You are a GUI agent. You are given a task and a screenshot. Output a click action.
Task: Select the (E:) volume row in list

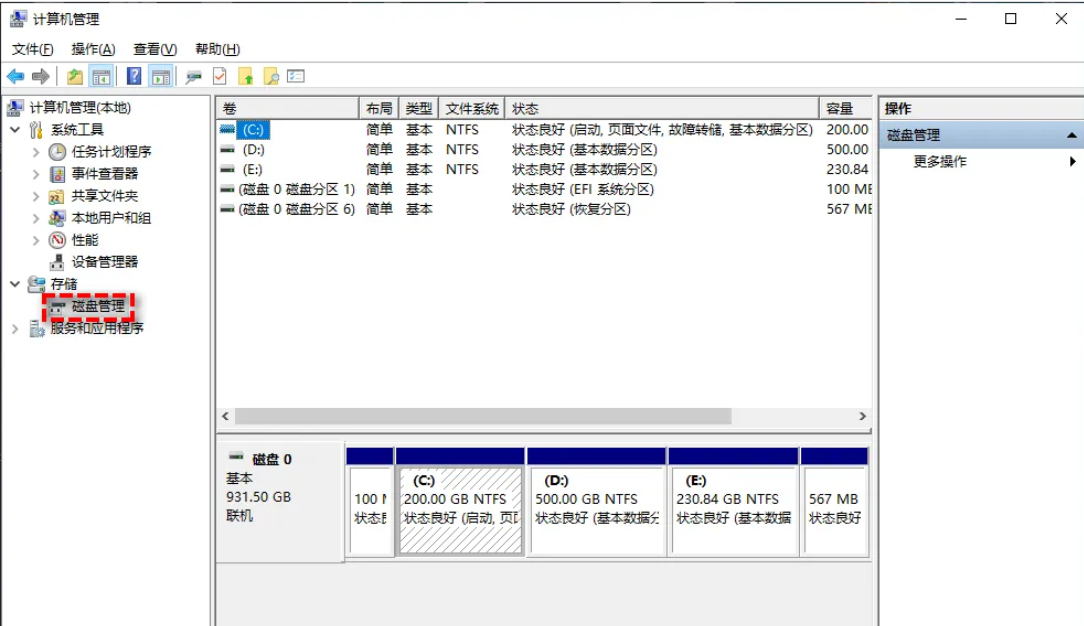[544, 169]
